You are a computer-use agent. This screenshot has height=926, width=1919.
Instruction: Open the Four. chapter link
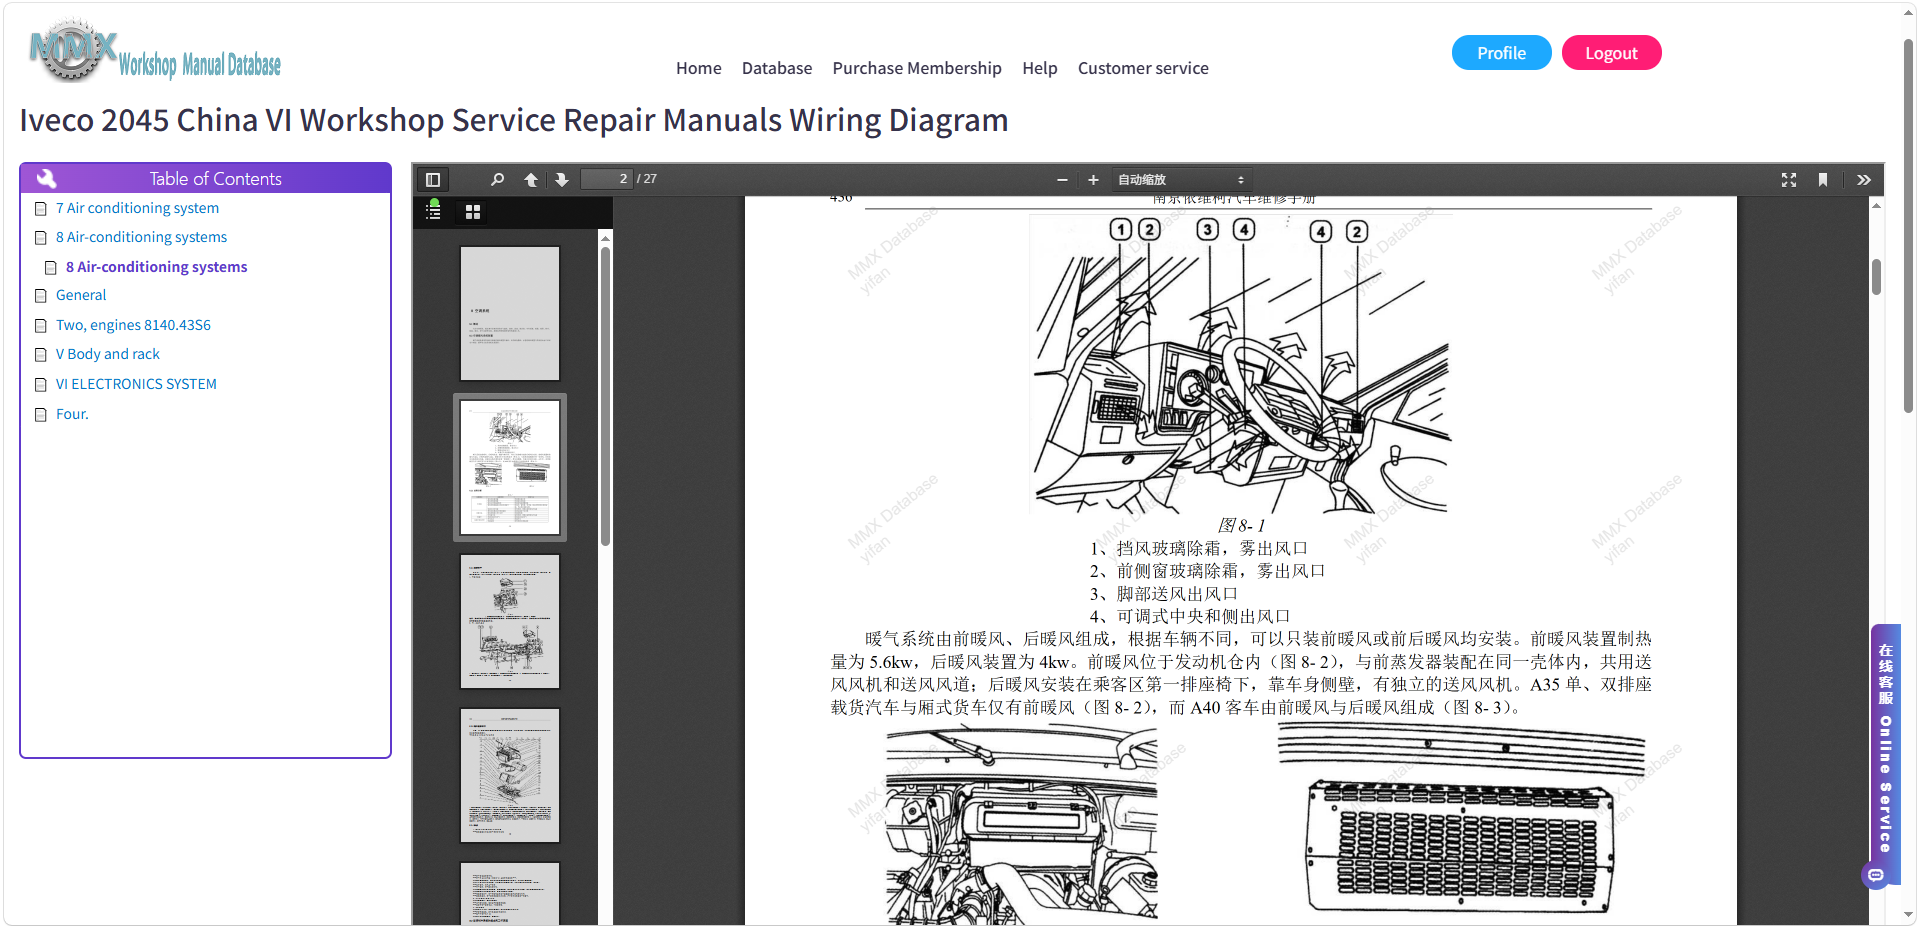click(x=72, y=414)
